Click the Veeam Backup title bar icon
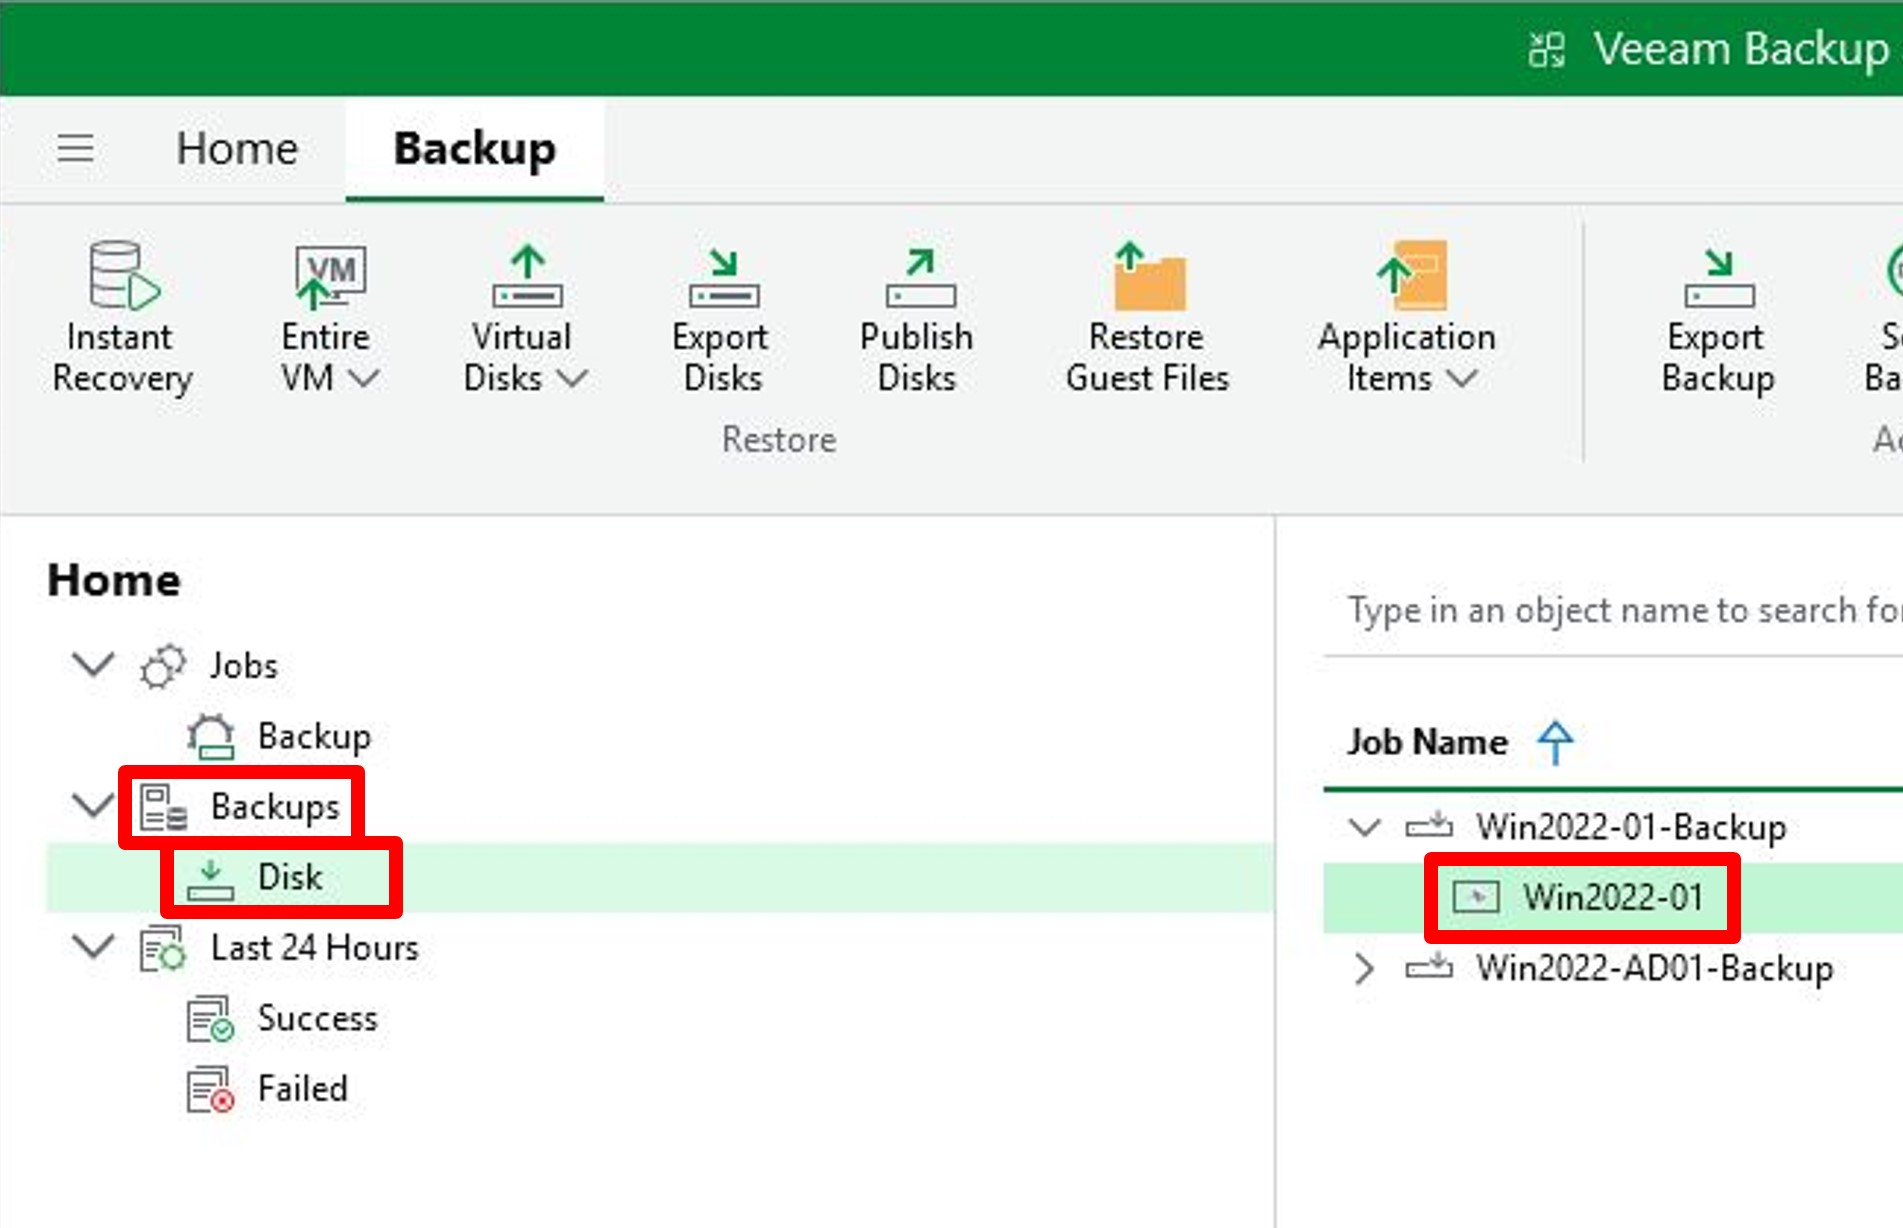 tap(1547, 50)
